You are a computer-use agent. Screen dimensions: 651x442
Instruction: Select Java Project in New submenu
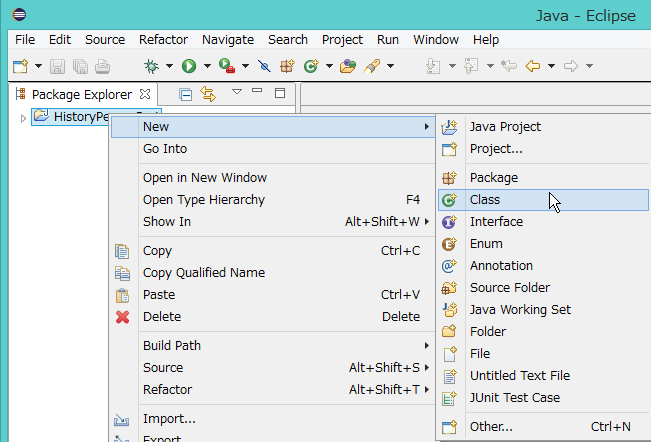543,127
